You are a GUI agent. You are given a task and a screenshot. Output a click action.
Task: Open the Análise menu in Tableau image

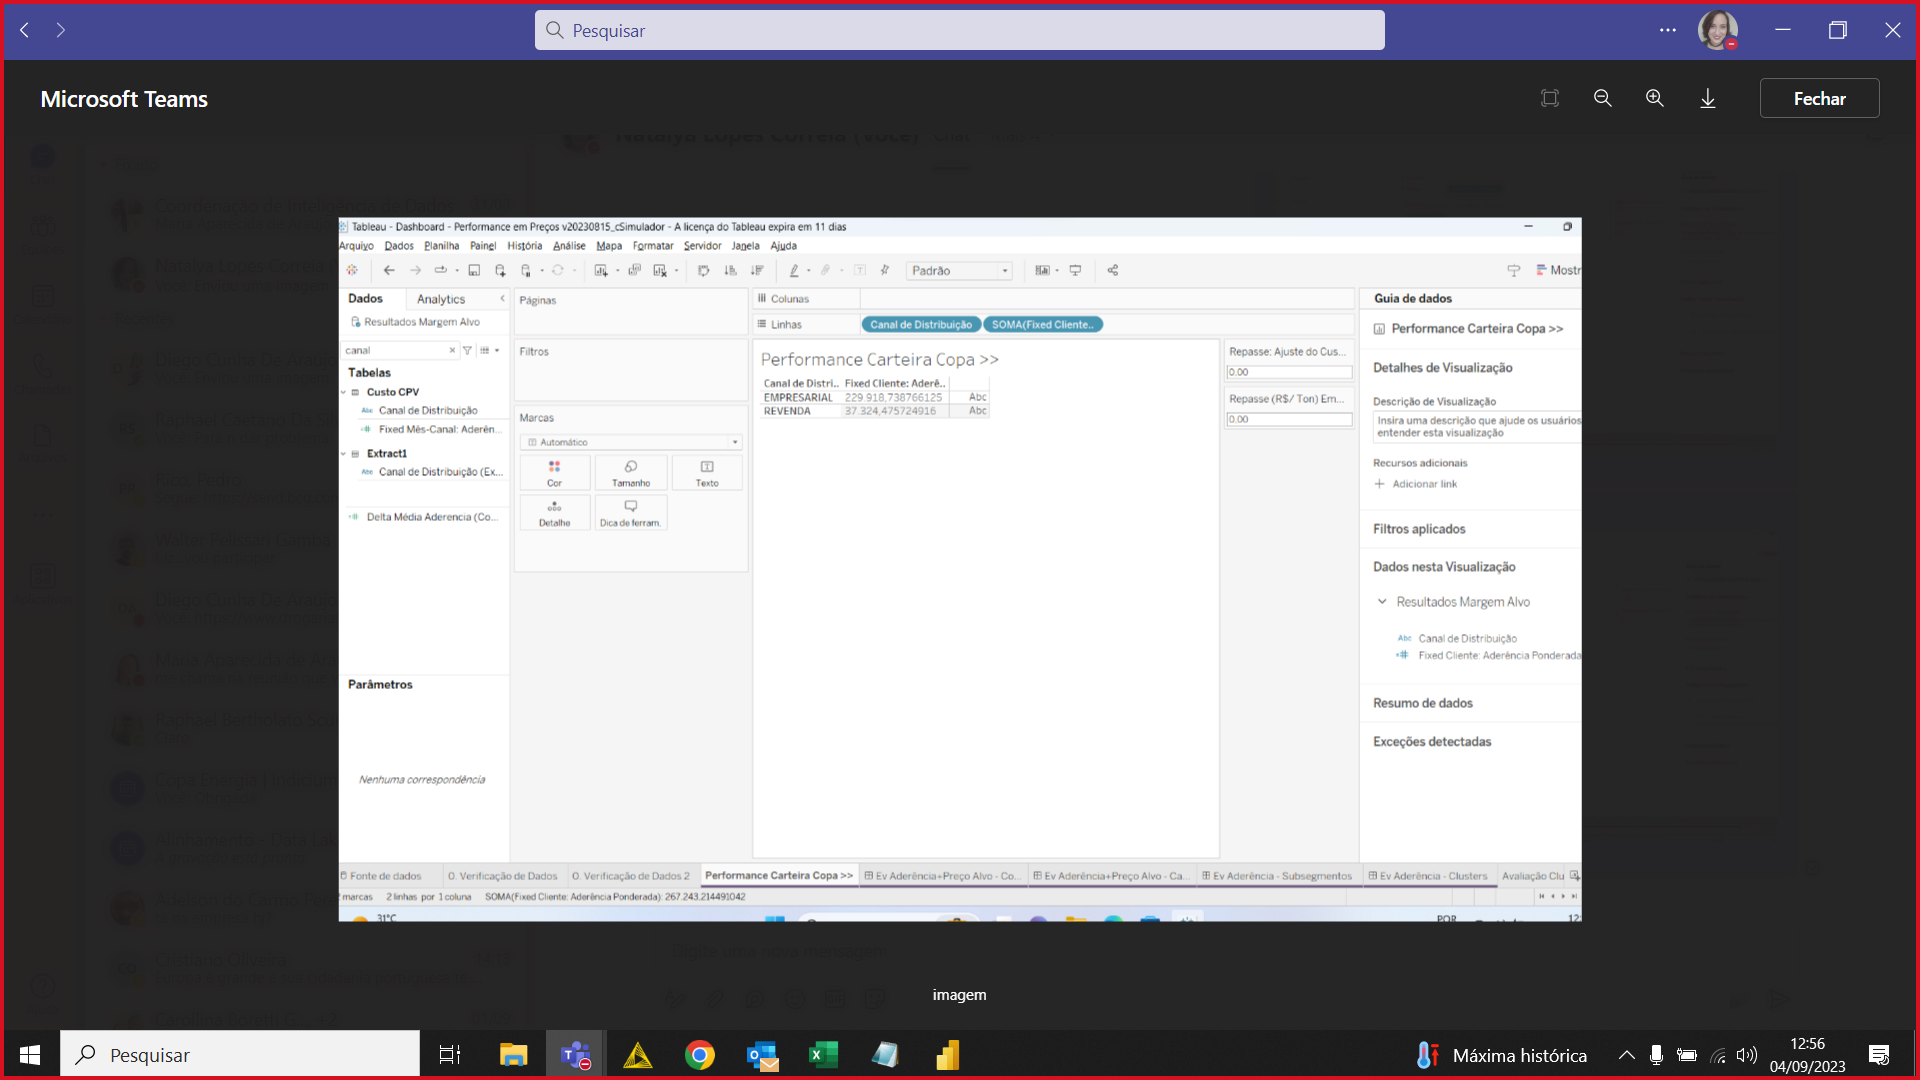point(569,246)
